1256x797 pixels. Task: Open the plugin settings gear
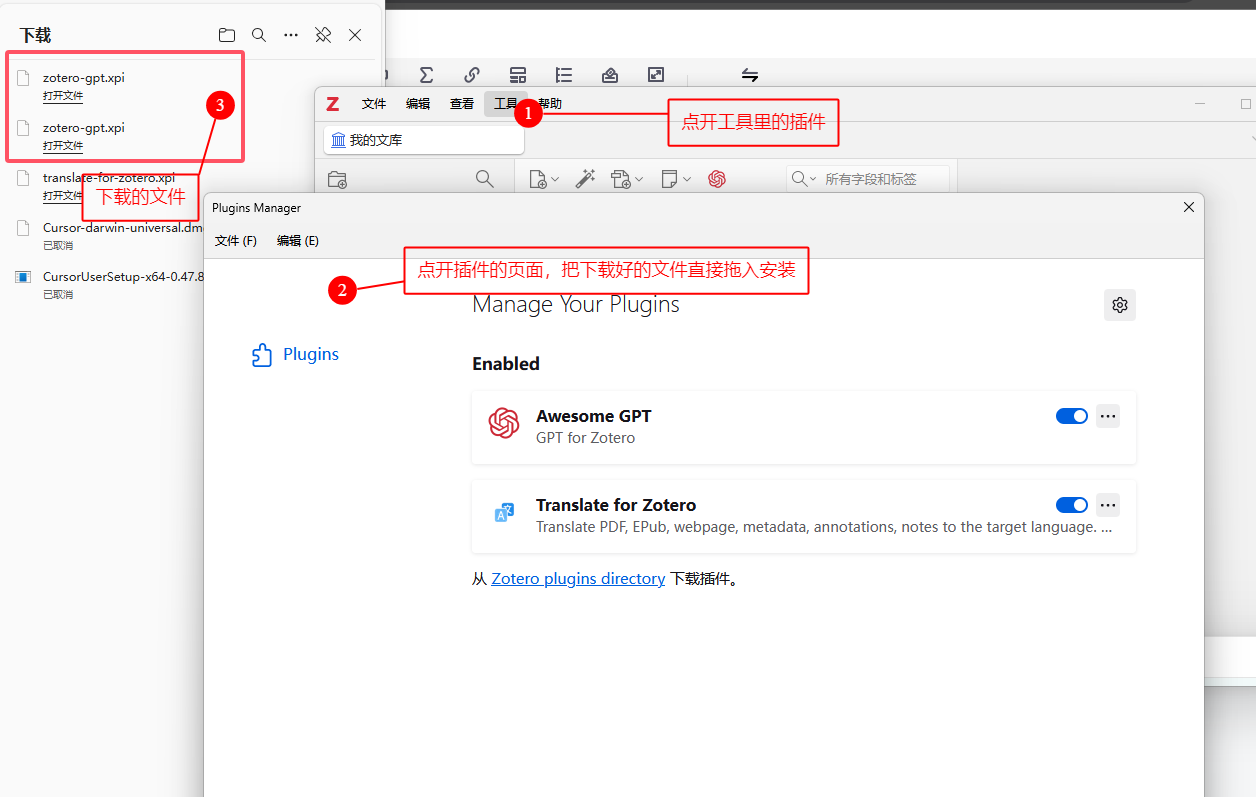tap(1119, 305)
